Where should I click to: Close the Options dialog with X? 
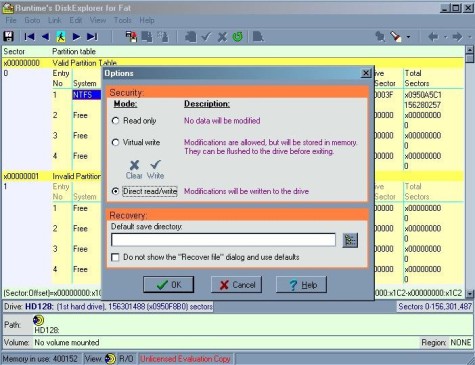point(366,73)
